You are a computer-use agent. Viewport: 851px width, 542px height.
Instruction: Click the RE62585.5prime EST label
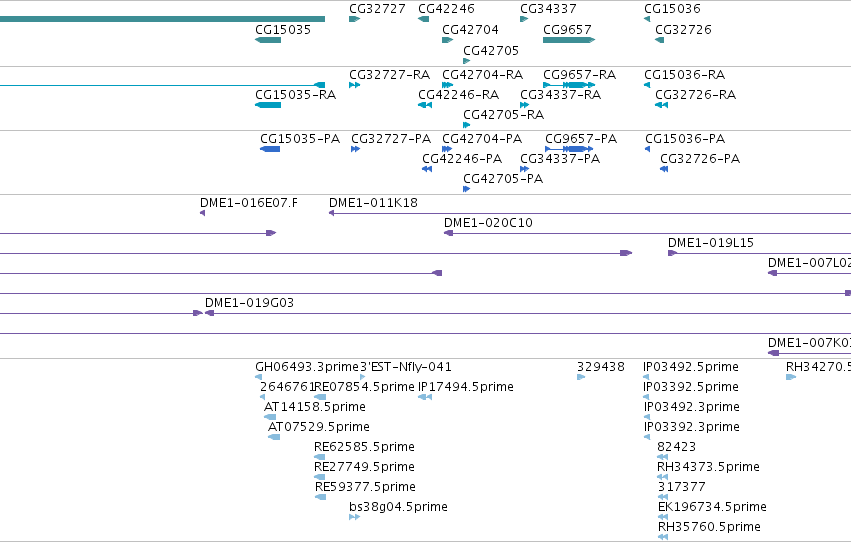click(x=364, y=447)
